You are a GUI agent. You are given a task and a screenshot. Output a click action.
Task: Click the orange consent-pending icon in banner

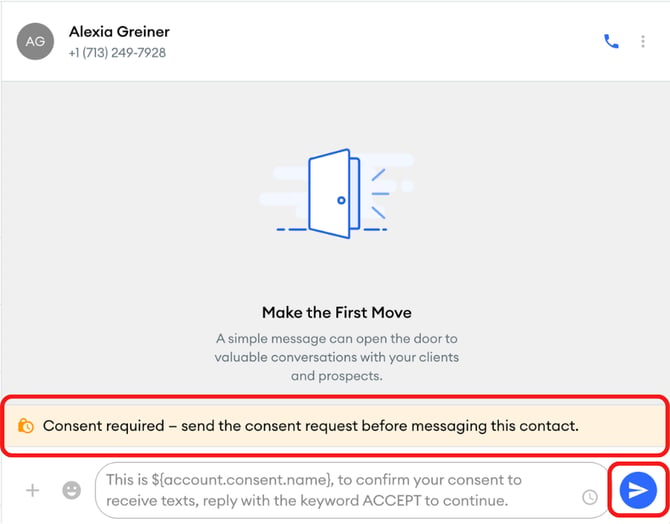coord(26,426)
